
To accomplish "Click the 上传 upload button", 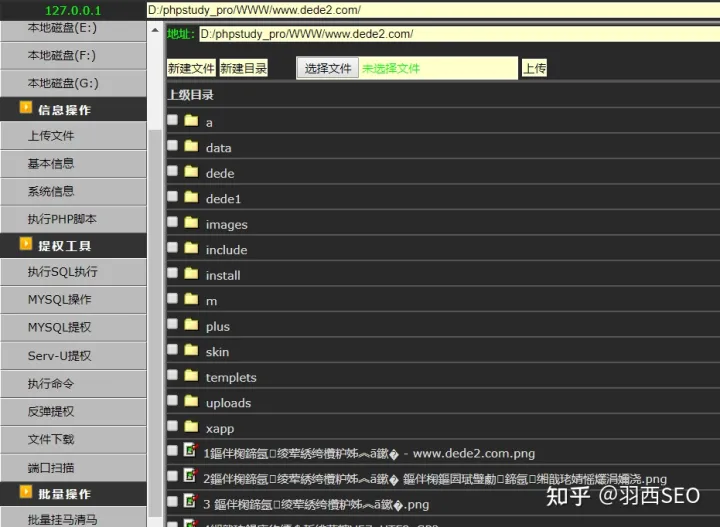I will 534,68.
